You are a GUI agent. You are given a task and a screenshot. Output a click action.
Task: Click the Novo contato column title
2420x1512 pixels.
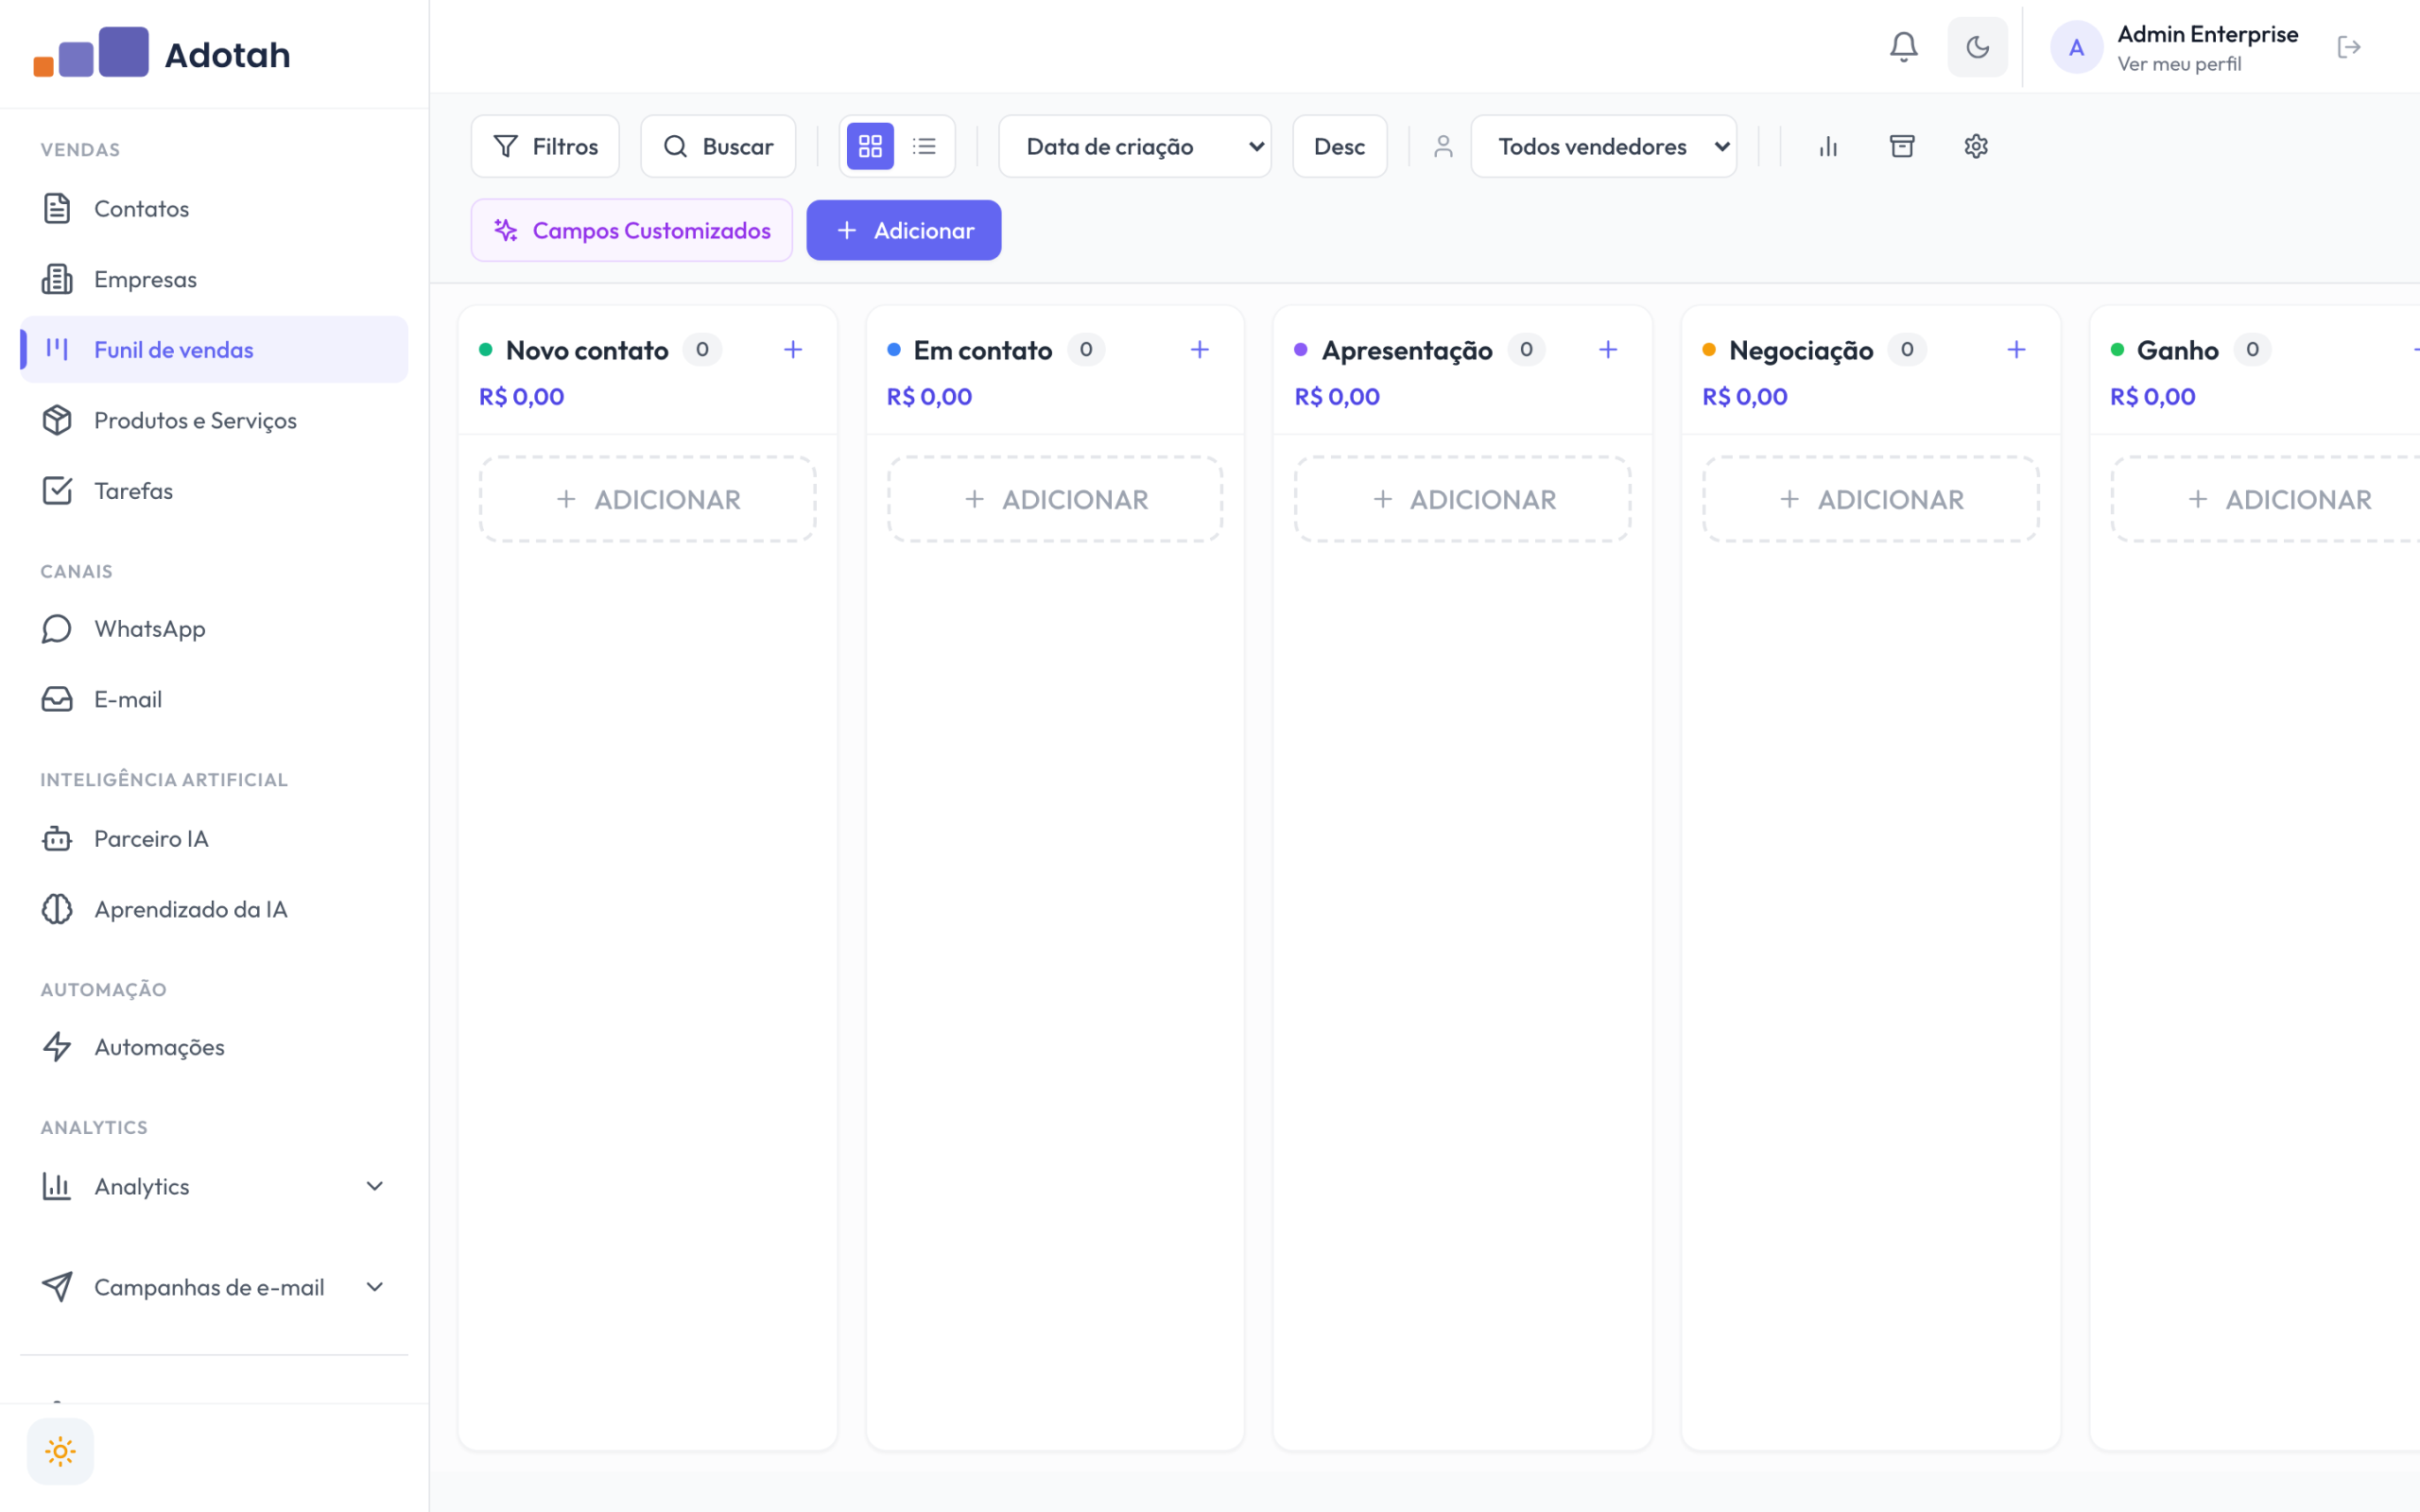(x=587, y=351)
